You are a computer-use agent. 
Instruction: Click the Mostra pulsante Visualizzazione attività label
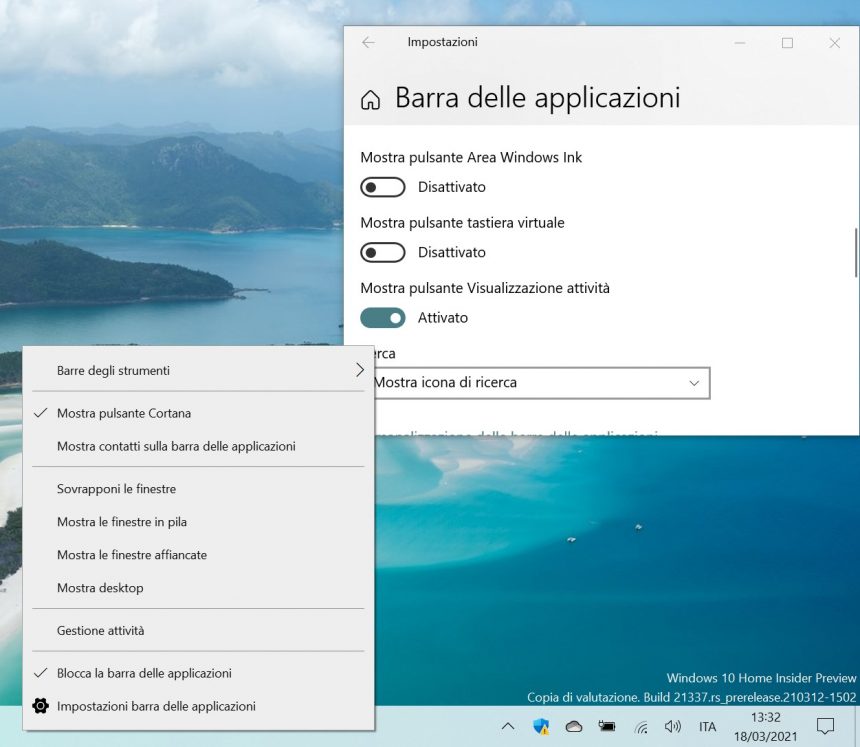485,288
